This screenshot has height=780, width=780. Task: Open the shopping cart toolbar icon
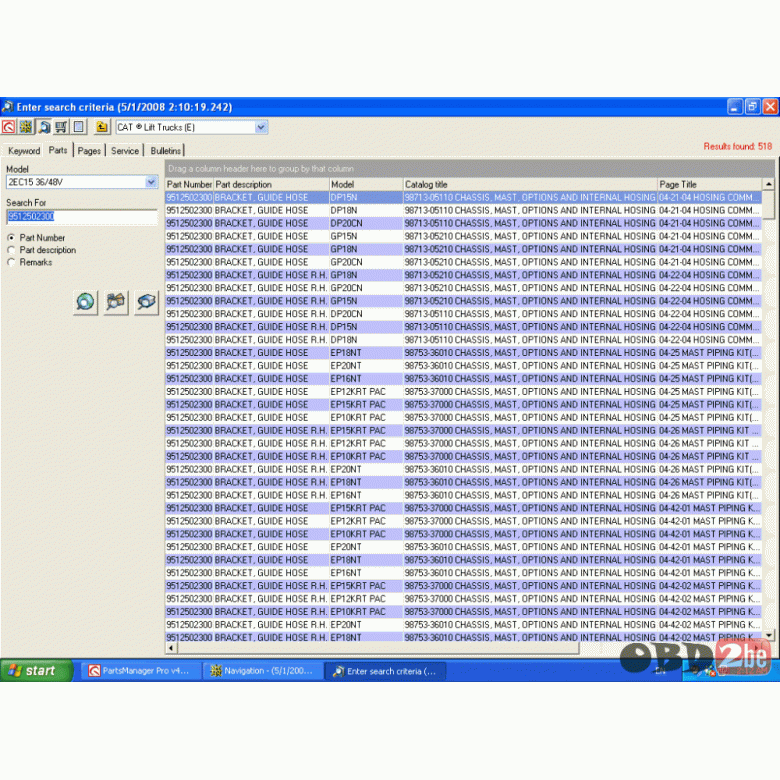coord(61,127)
